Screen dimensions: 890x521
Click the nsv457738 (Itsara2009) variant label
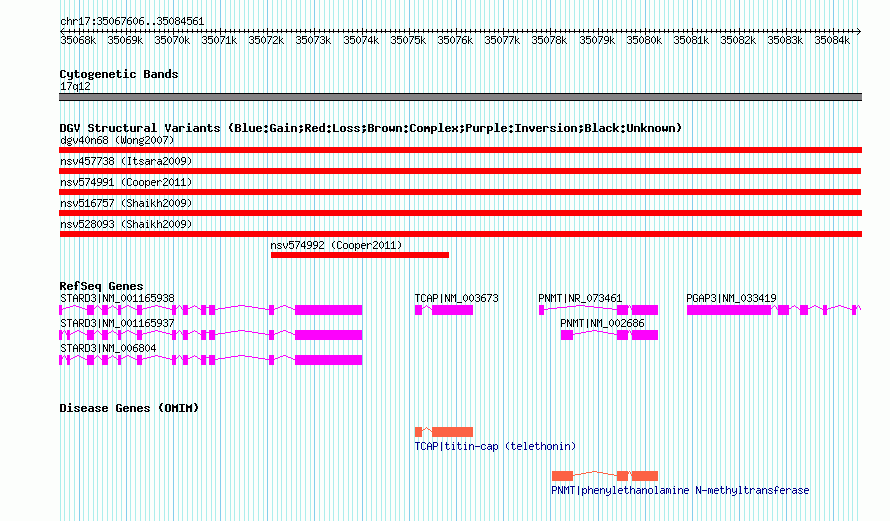click(x=126, y=161)
